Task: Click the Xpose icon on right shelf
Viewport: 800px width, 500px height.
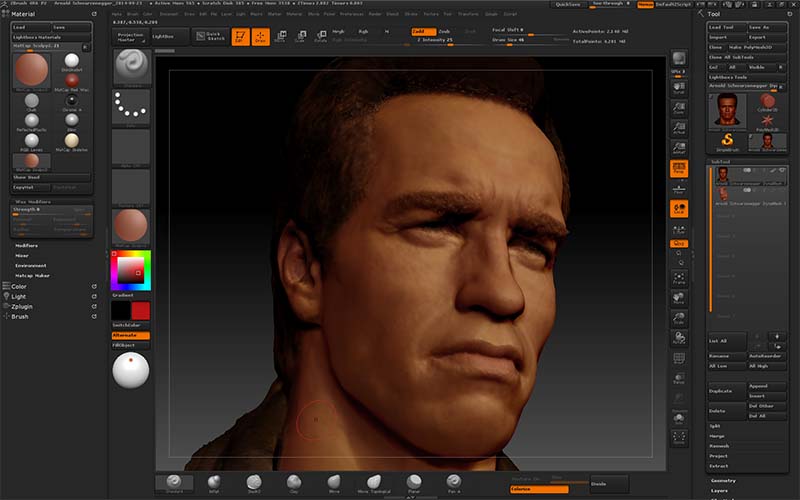Action: click(679, 437)
